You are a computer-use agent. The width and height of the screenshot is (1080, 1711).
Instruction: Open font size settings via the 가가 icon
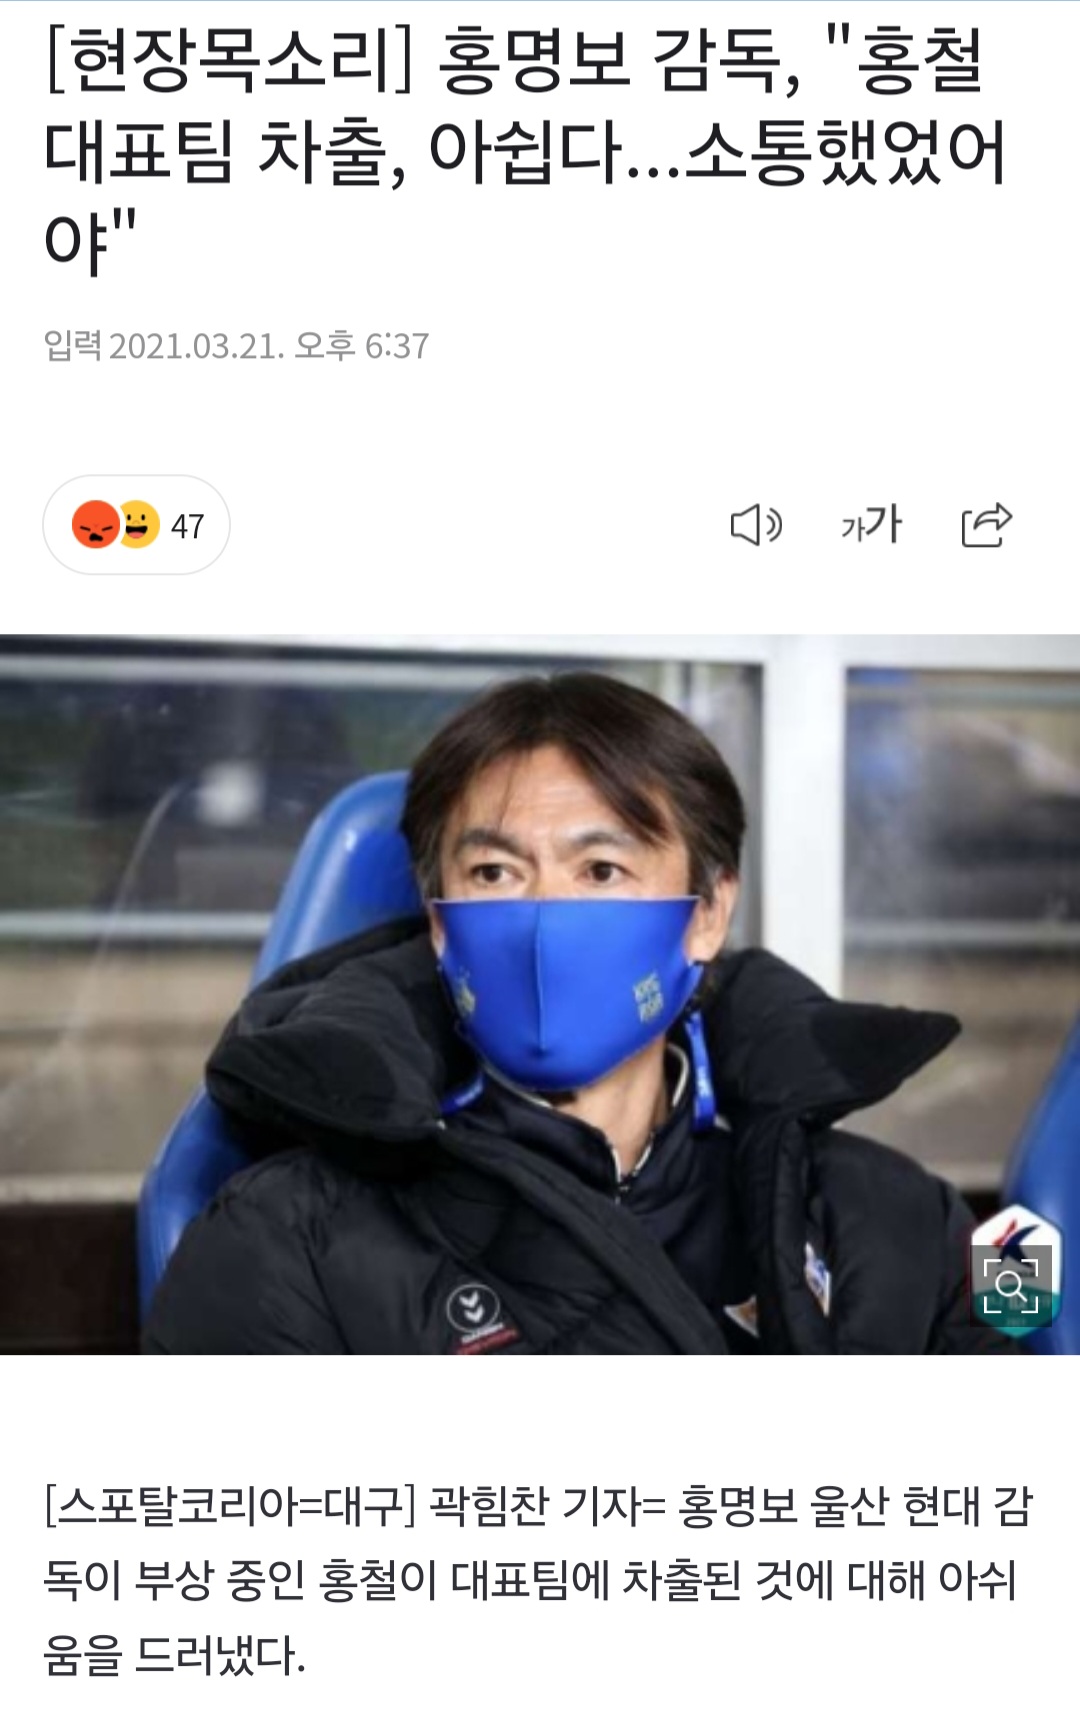click(x=871, y=524)
